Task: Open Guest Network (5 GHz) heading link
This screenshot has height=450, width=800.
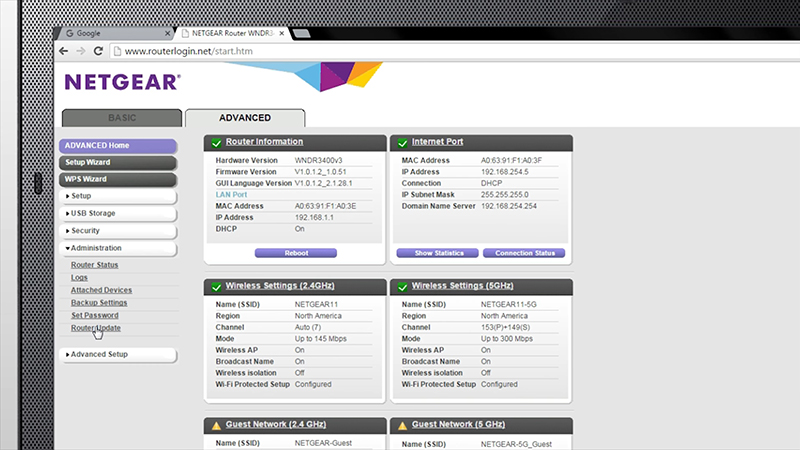Action: click(459, 424)
